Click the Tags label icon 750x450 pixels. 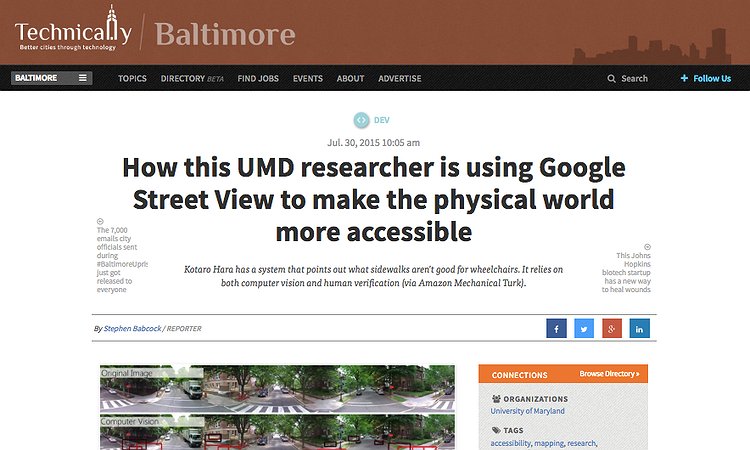coord(496,430)
